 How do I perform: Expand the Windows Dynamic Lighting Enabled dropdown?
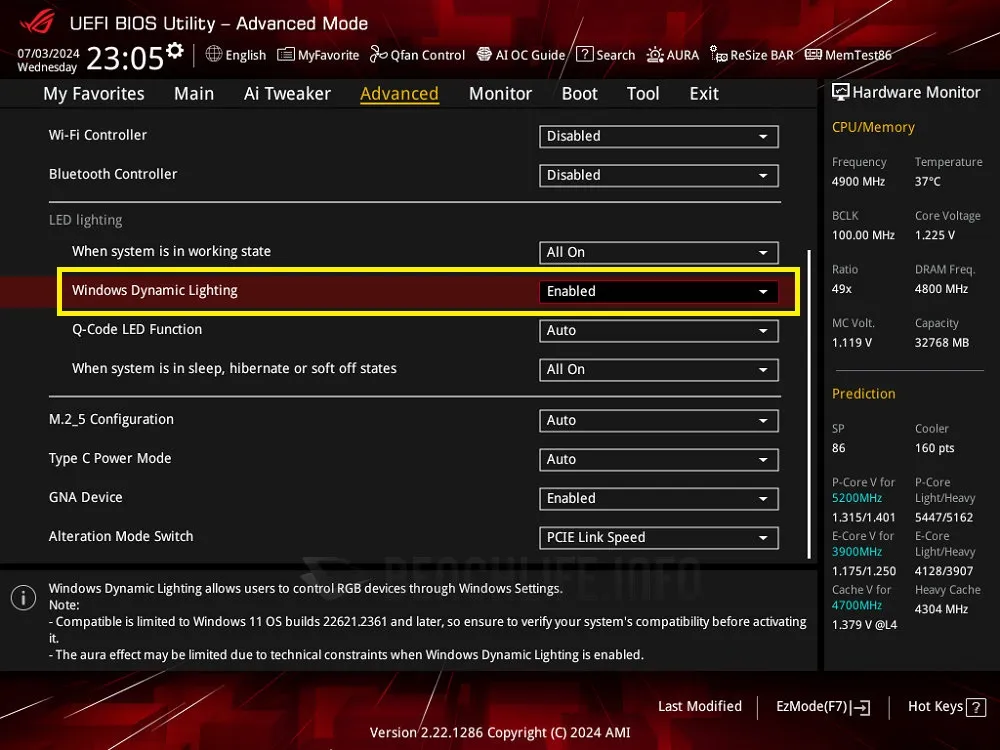659,291
